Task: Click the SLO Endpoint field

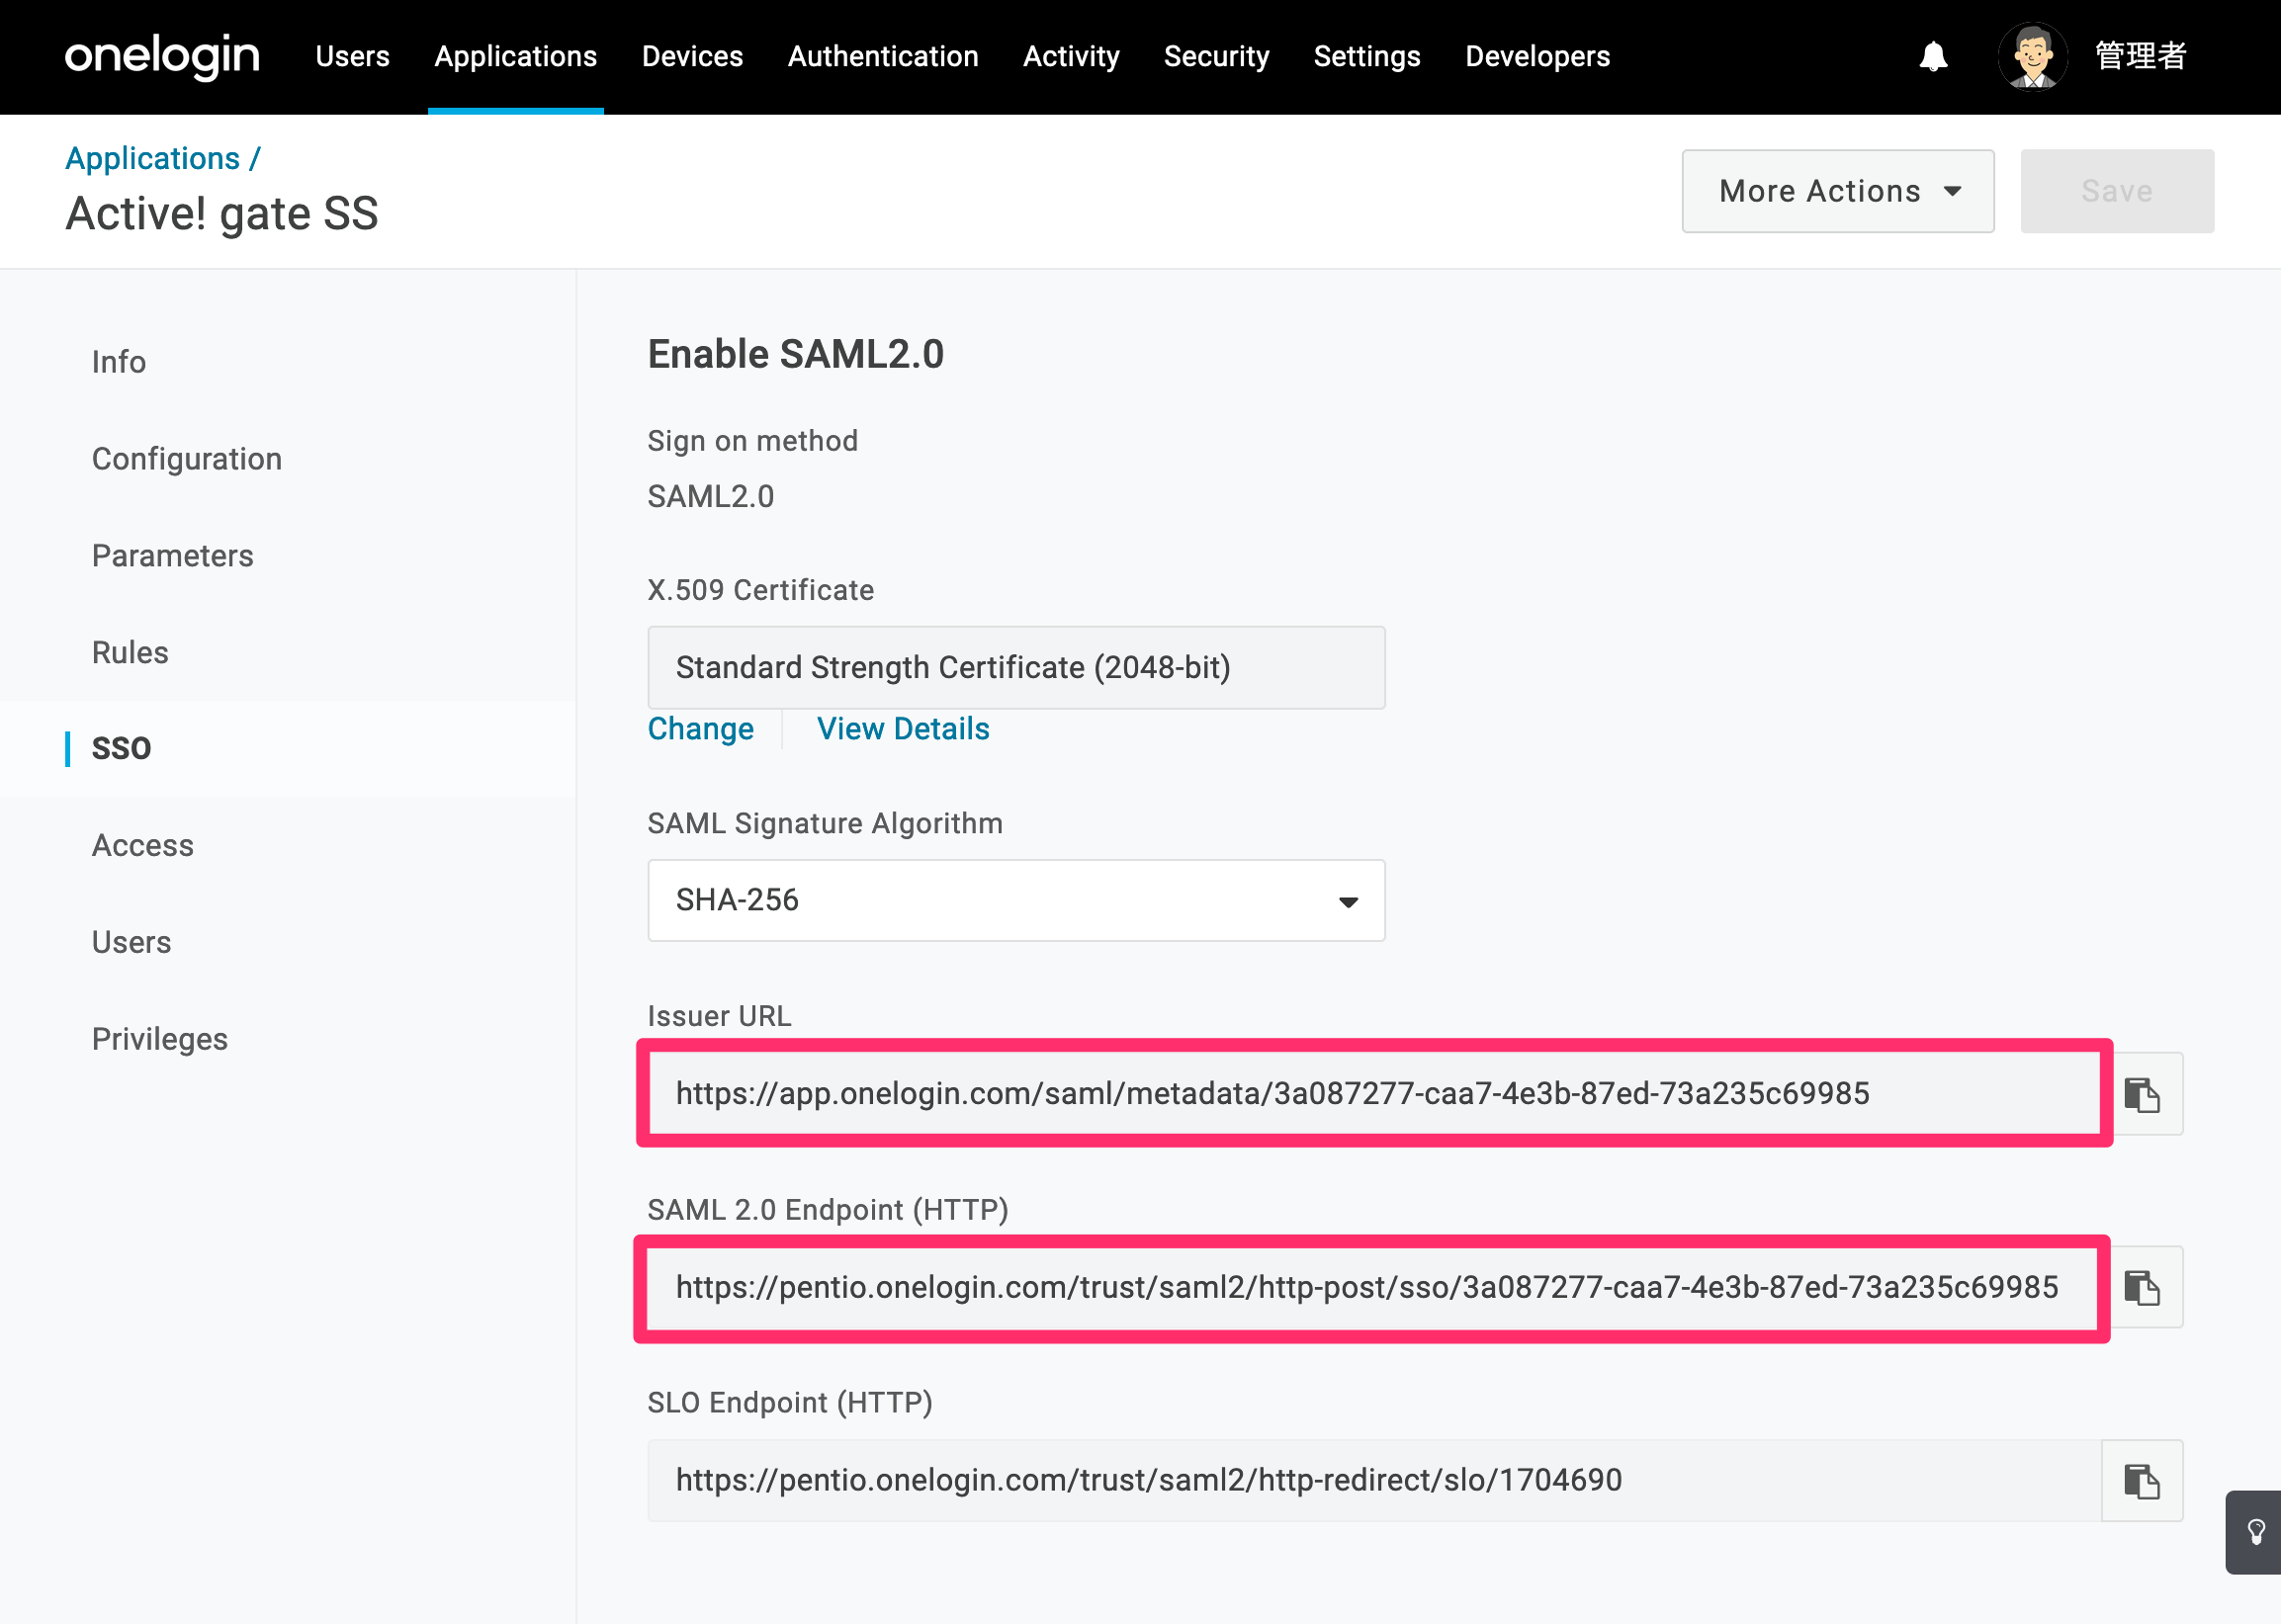Action: tap(1374, 1481)
